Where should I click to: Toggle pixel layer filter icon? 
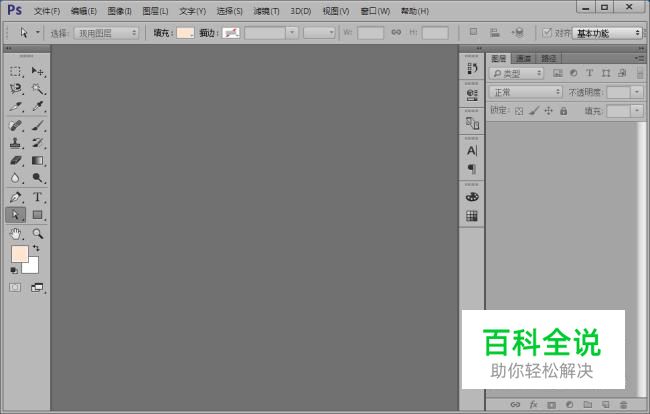[558, 73]
